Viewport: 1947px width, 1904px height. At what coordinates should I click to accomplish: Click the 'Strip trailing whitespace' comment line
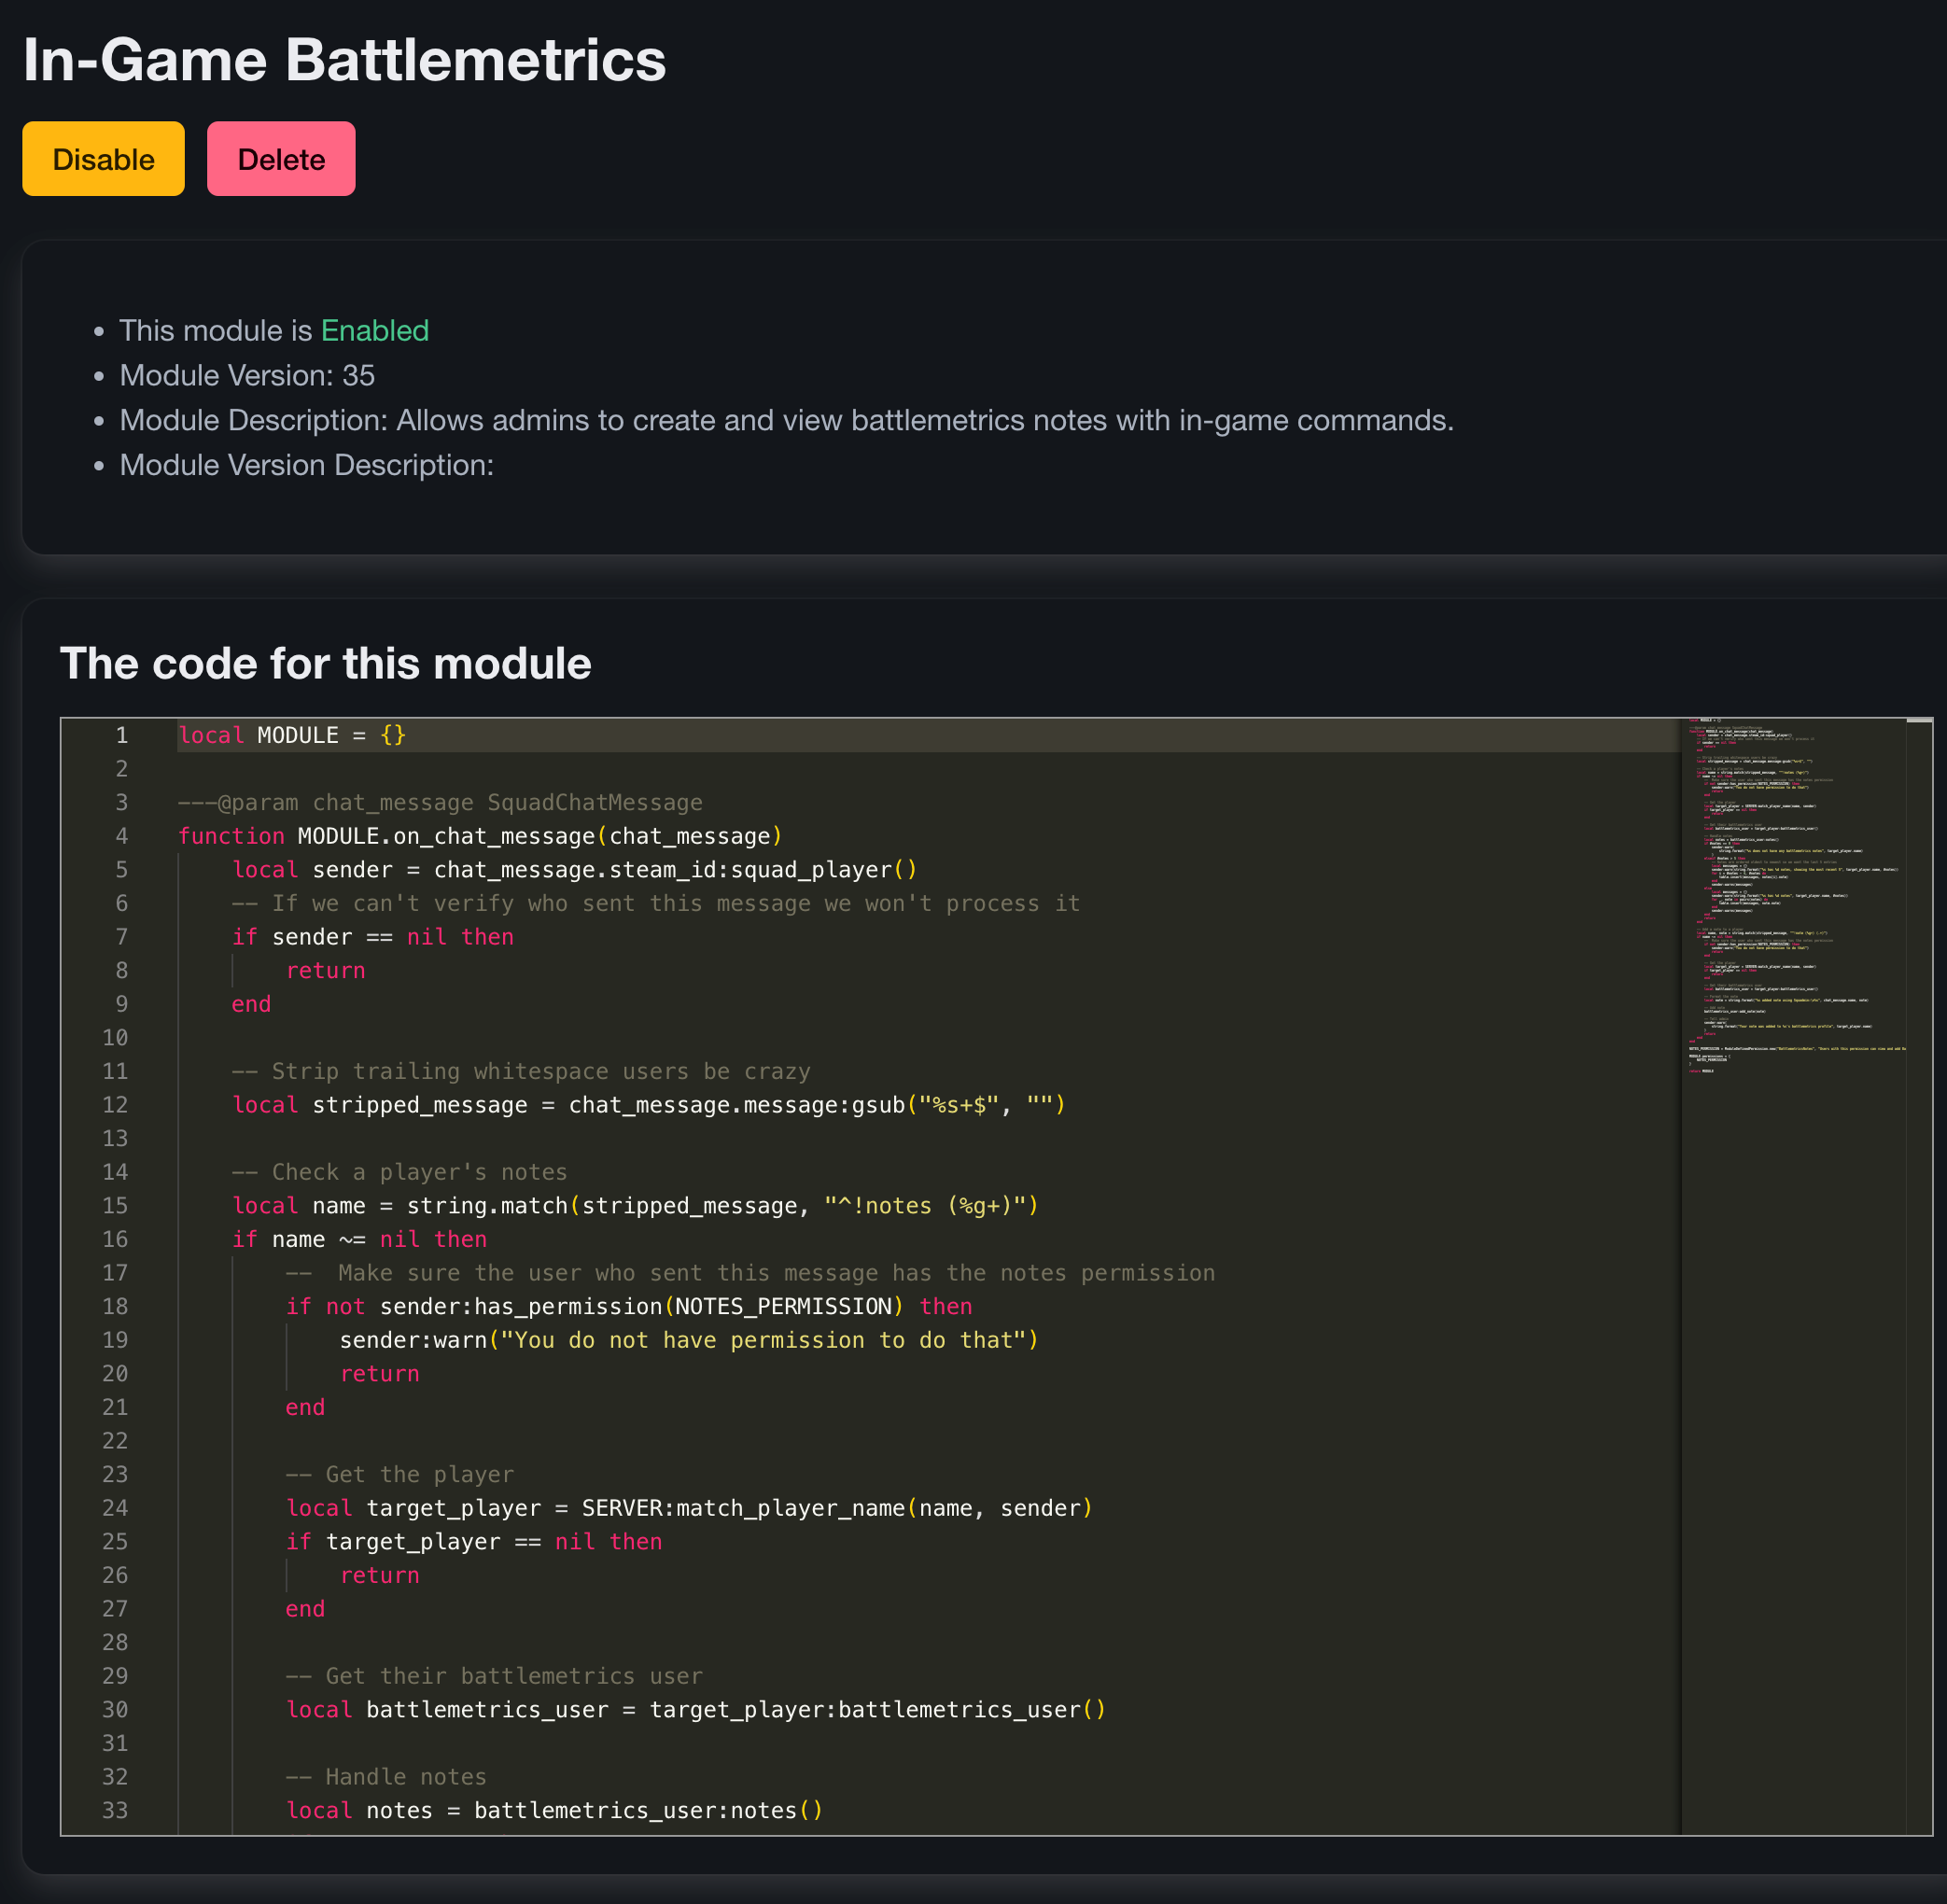point(521,1072)
